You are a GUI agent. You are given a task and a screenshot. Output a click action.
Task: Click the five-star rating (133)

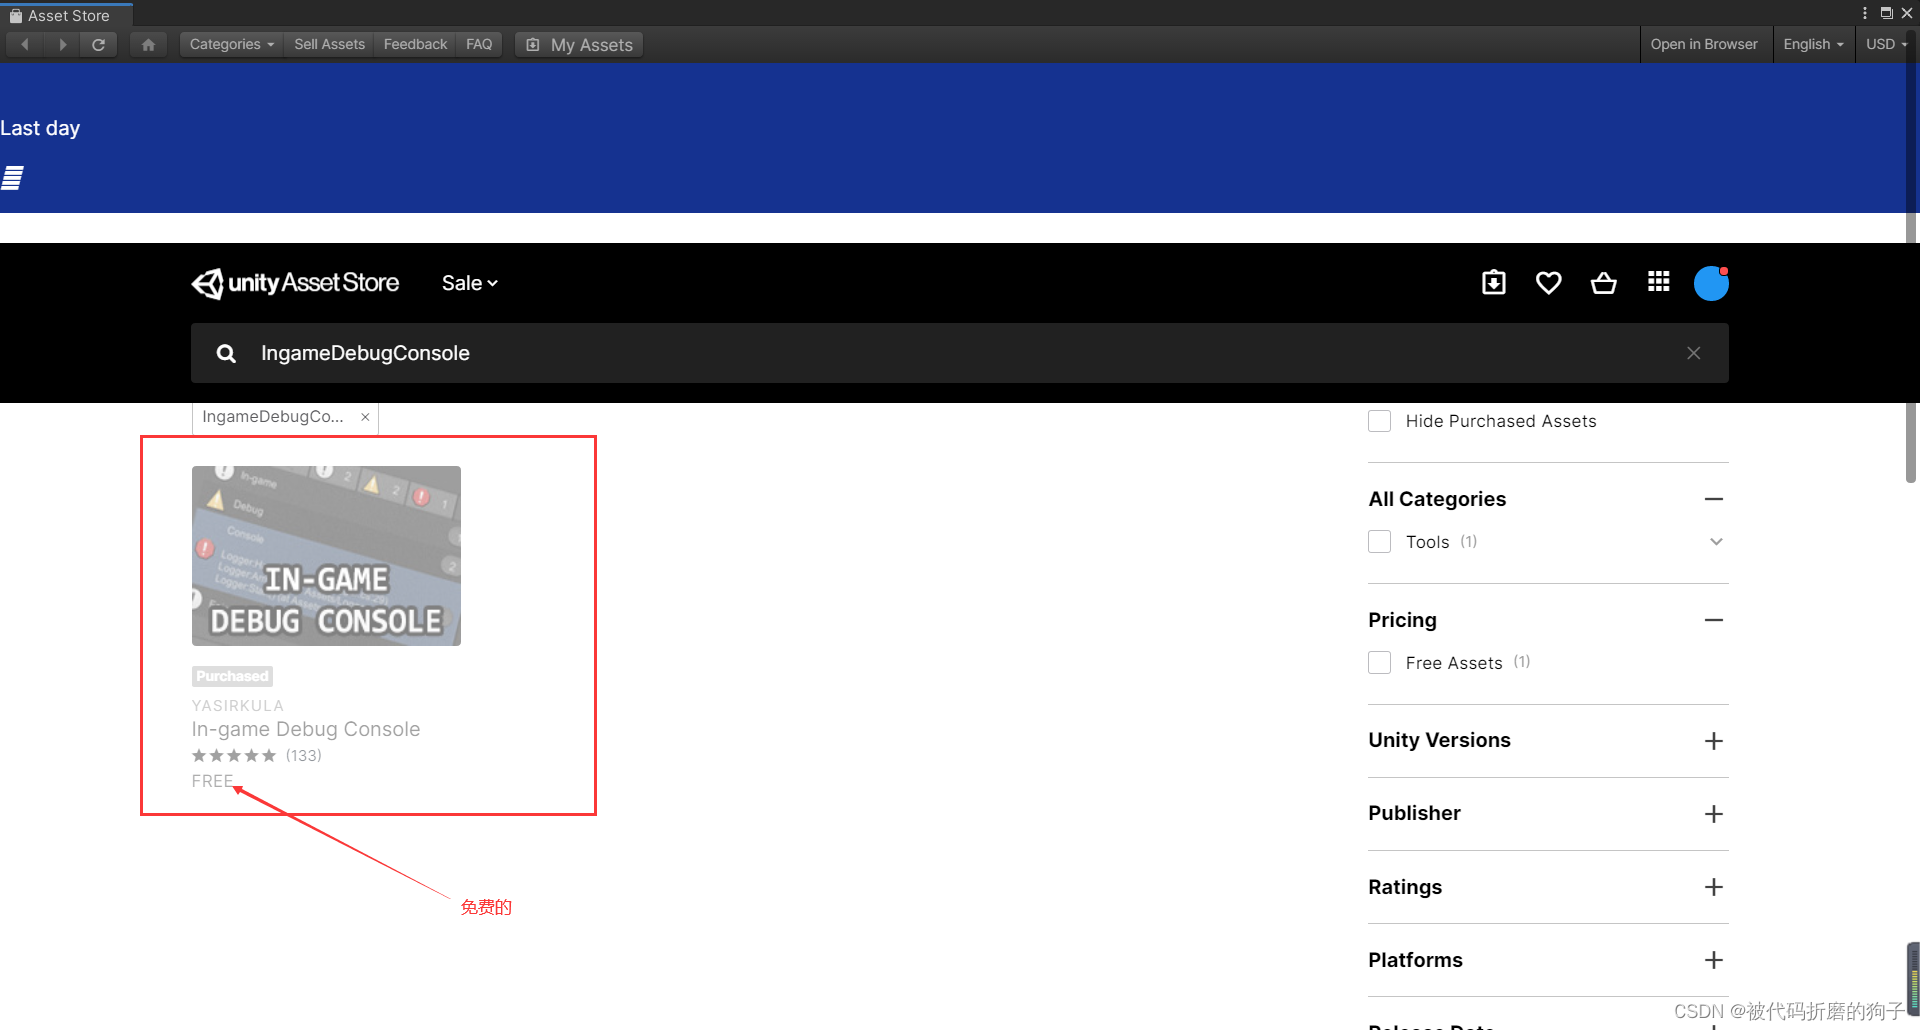(256, 755)
